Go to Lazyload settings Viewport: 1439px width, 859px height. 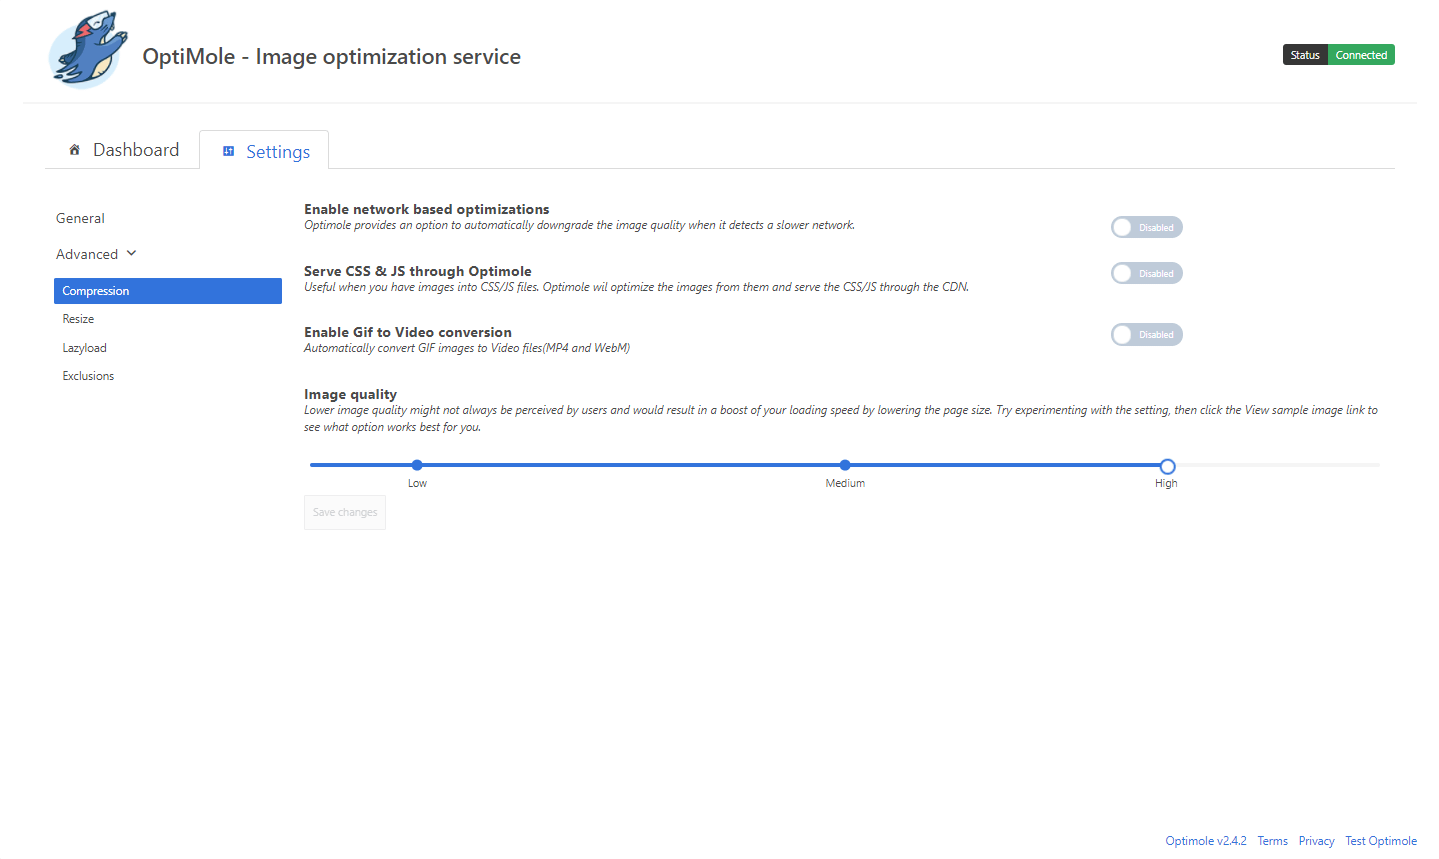point(84,348)
